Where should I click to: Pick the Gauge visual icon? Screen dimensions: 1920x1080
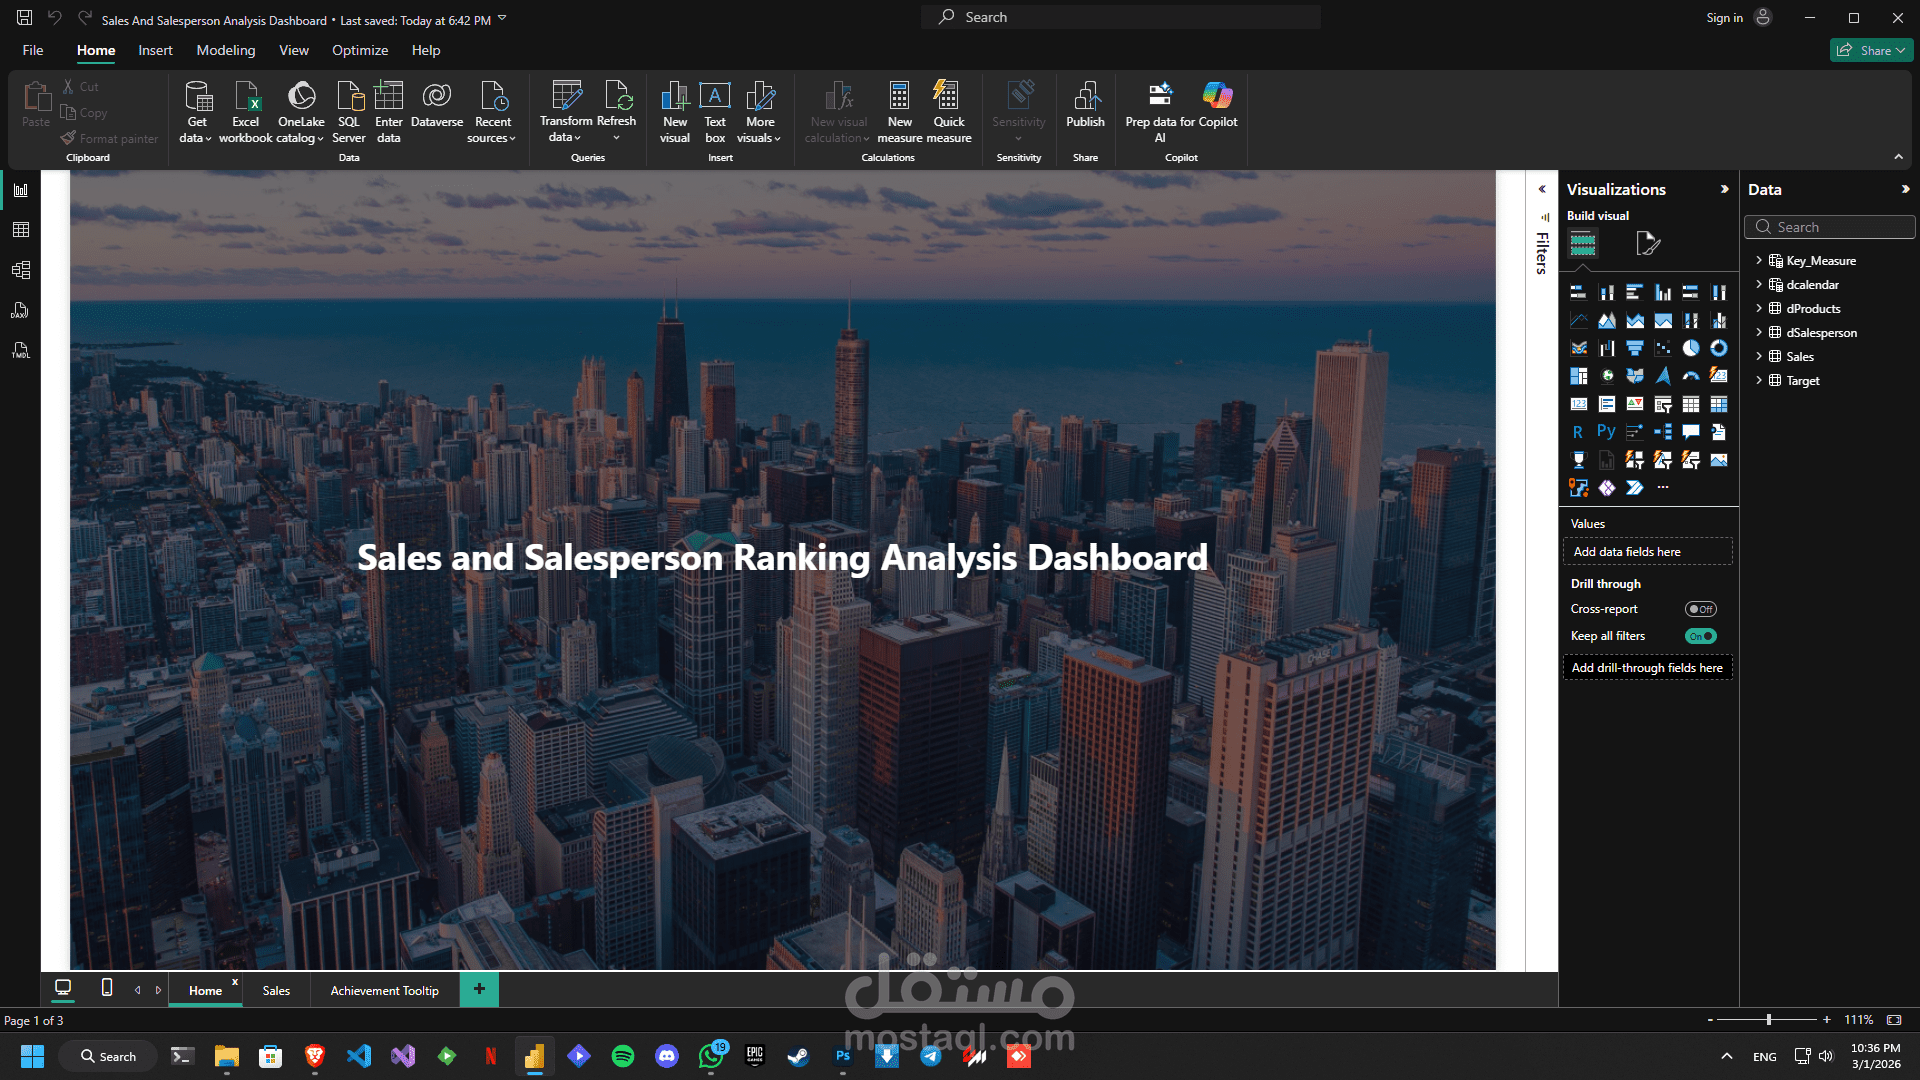coord(1690,376)
